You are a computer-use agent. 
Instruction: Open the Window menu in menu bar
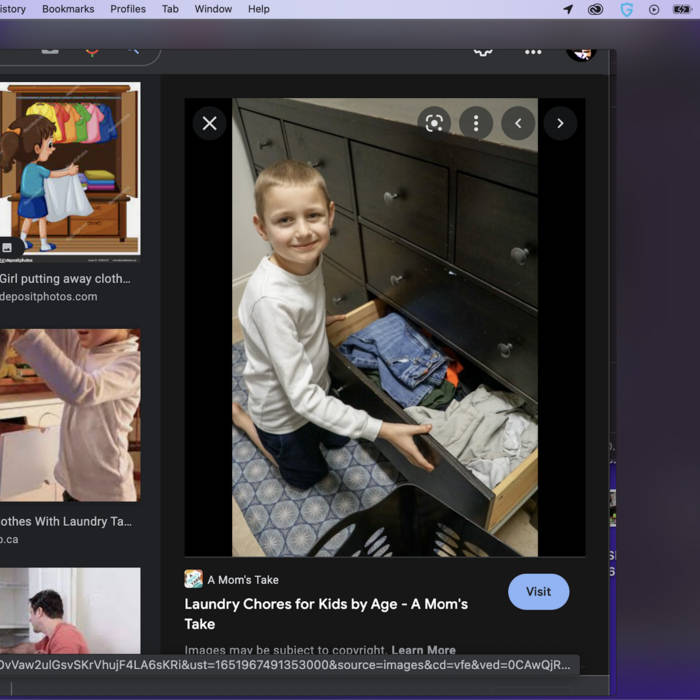[x=213, y=9]
